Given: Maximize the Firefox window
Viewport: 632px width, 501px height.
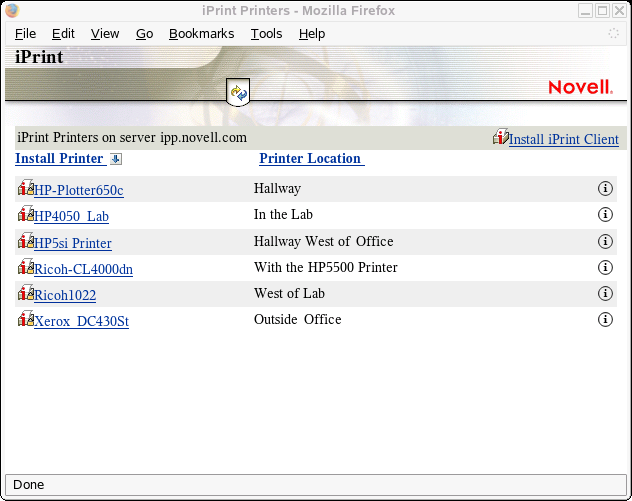Looking at the screenshot, I should tap(602, 10).
